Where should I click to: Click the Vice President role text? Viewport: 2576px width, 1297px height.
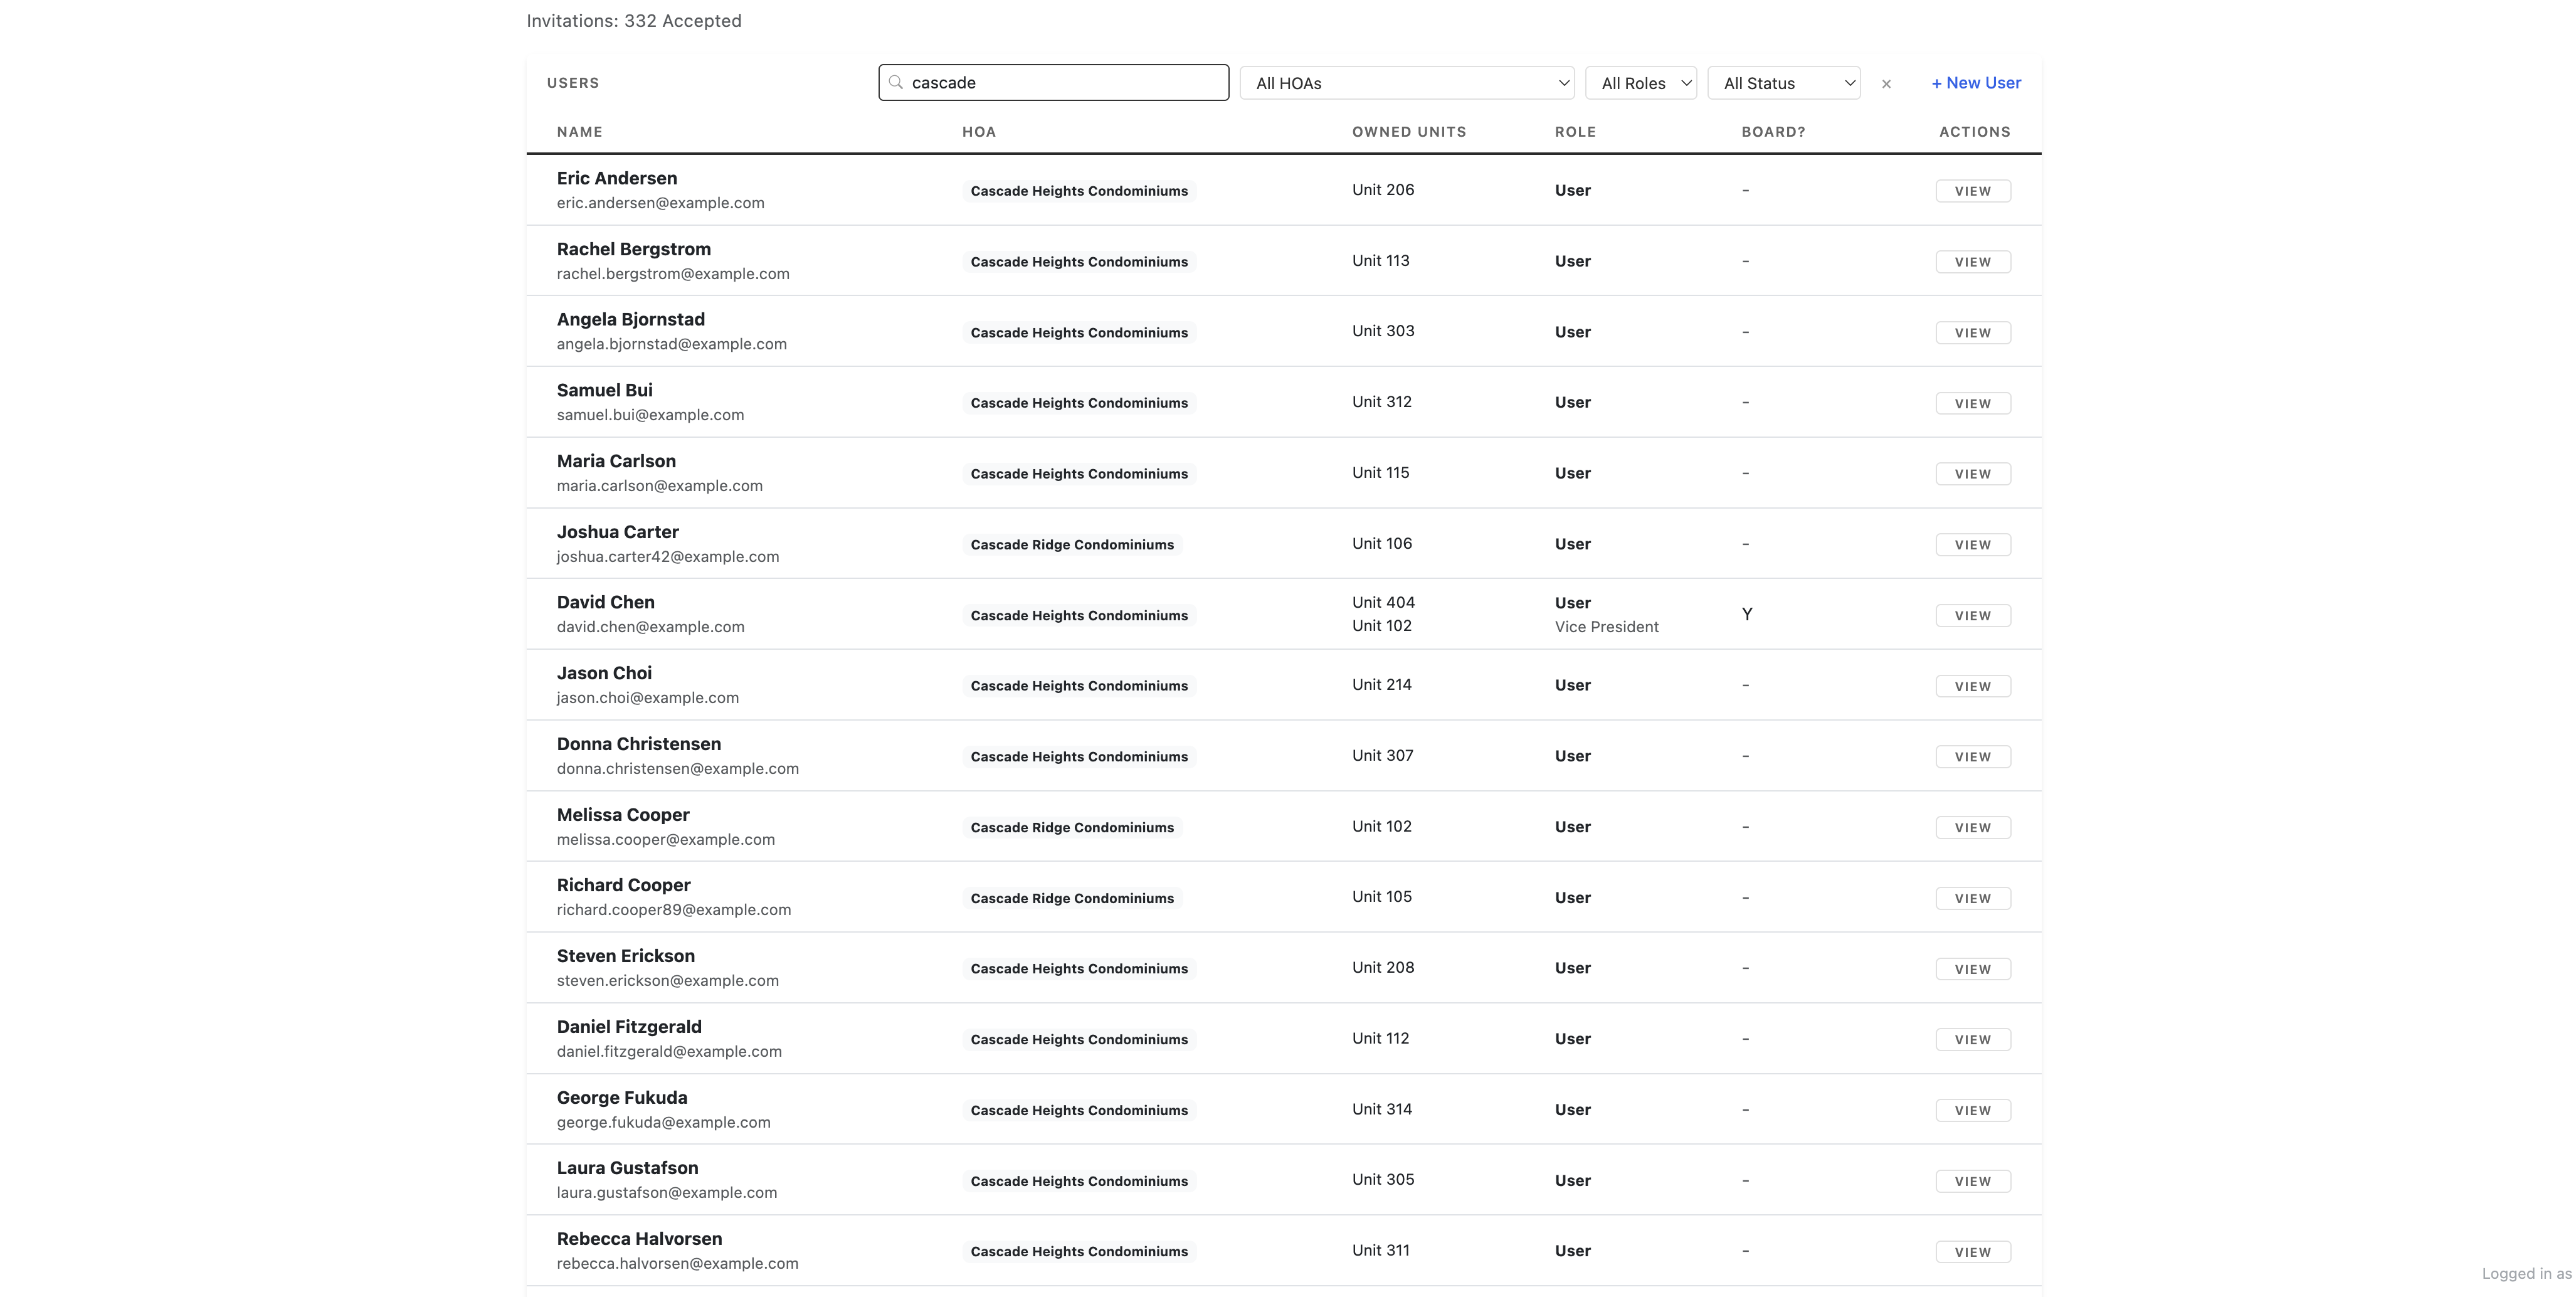coord(1606,627)
